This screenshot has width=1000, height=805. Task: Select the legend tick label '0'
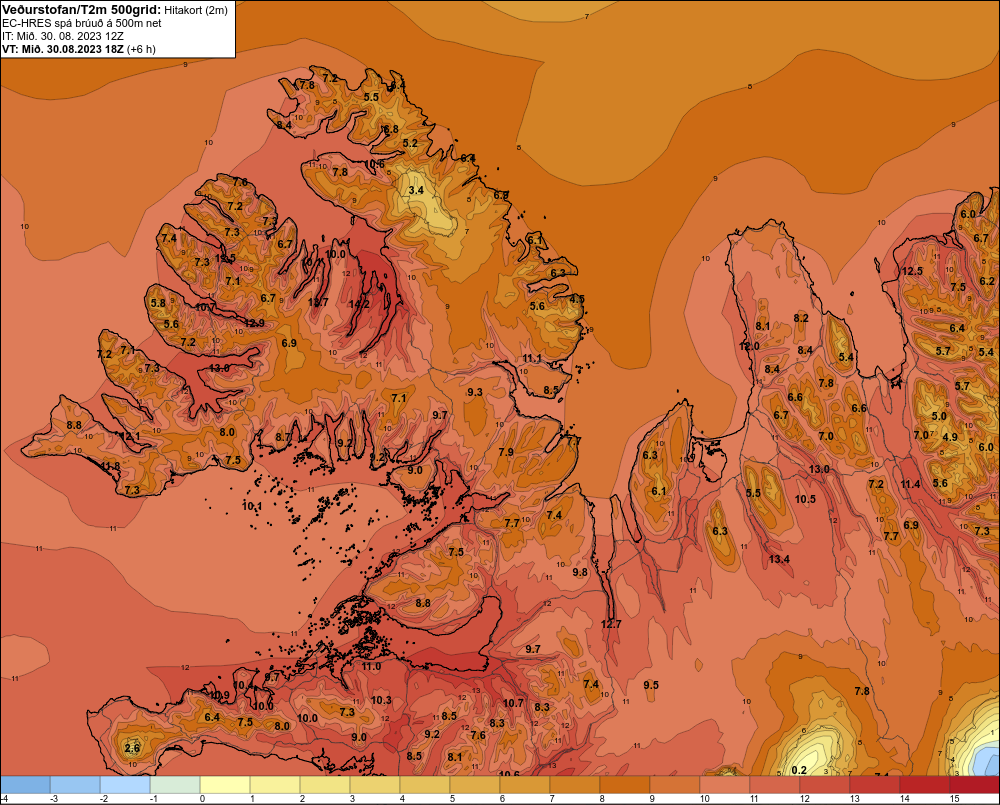click(202, 799)
